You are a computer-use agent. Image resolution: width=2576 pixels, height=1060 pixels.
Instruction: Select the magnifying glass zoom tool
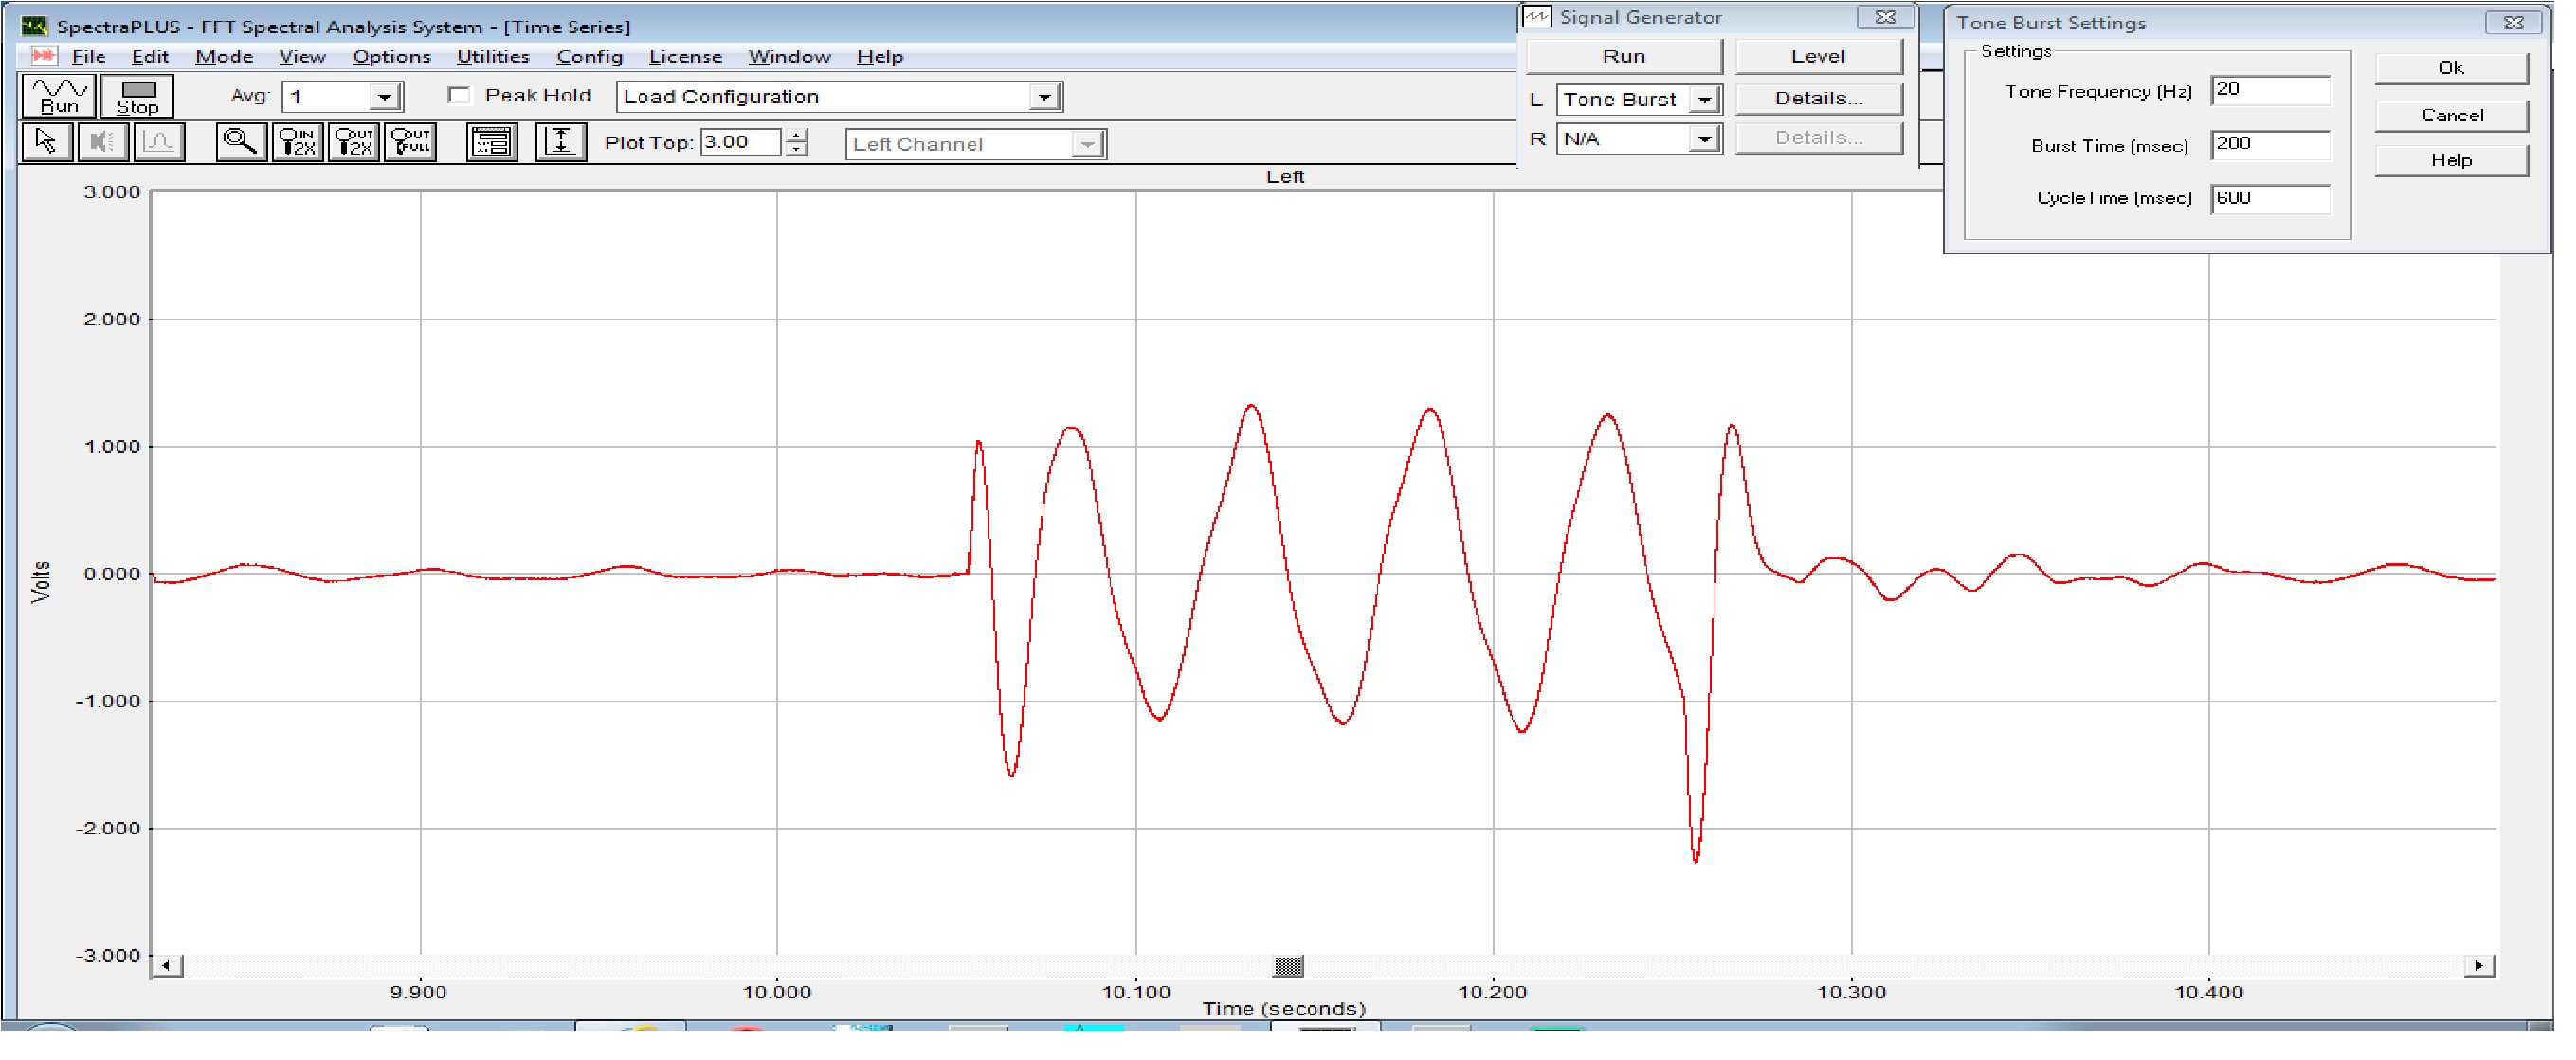click(240, 143)
